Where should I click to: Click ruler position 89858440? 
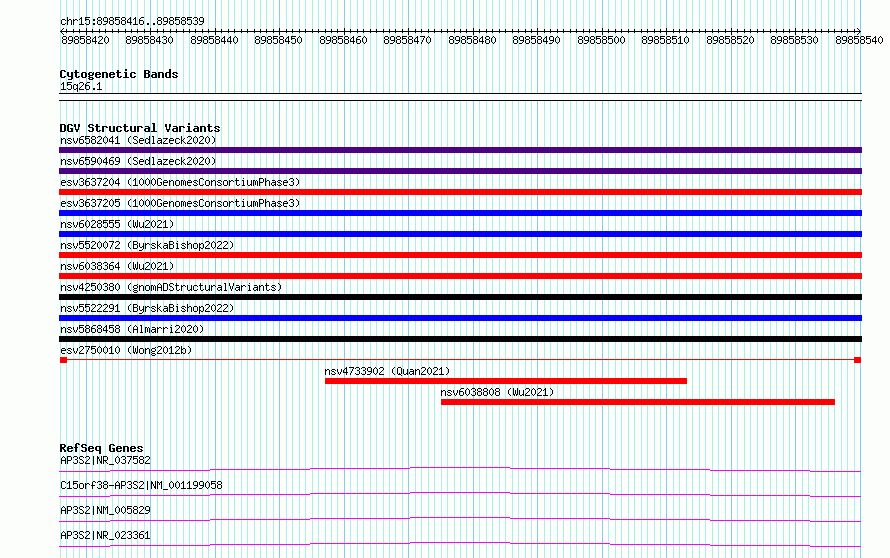click(x=214, y=40)
